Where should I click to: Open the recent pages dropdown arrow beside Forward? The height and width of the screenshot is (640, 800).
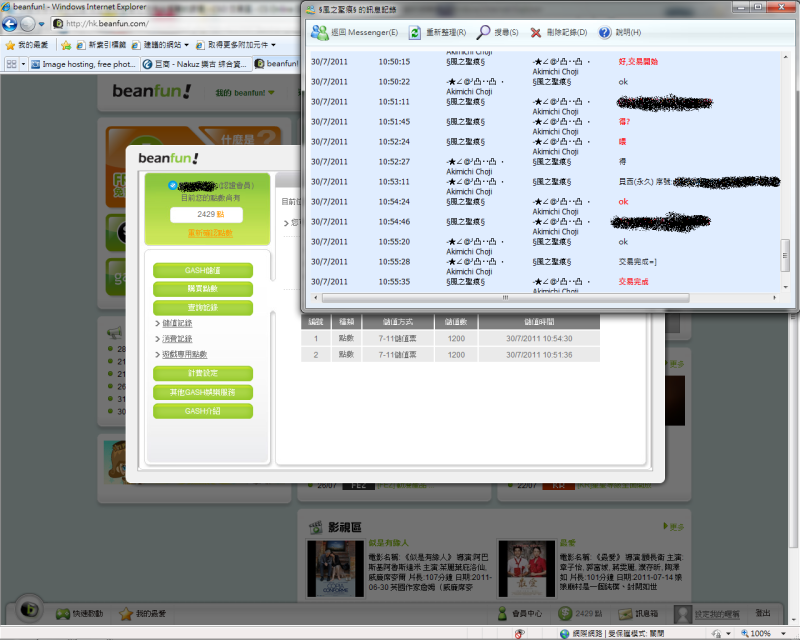[x=41, y=24]
